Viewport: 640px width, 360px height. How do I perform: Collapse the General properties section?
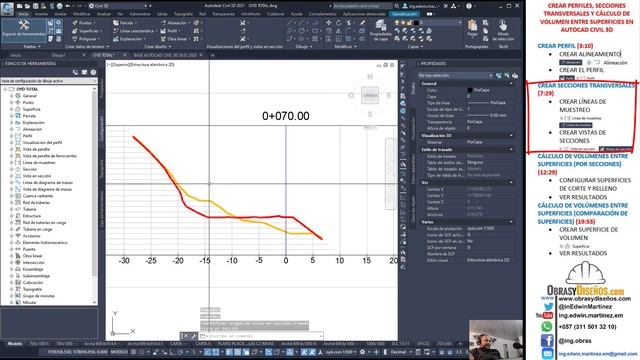[x=511, y=83]
